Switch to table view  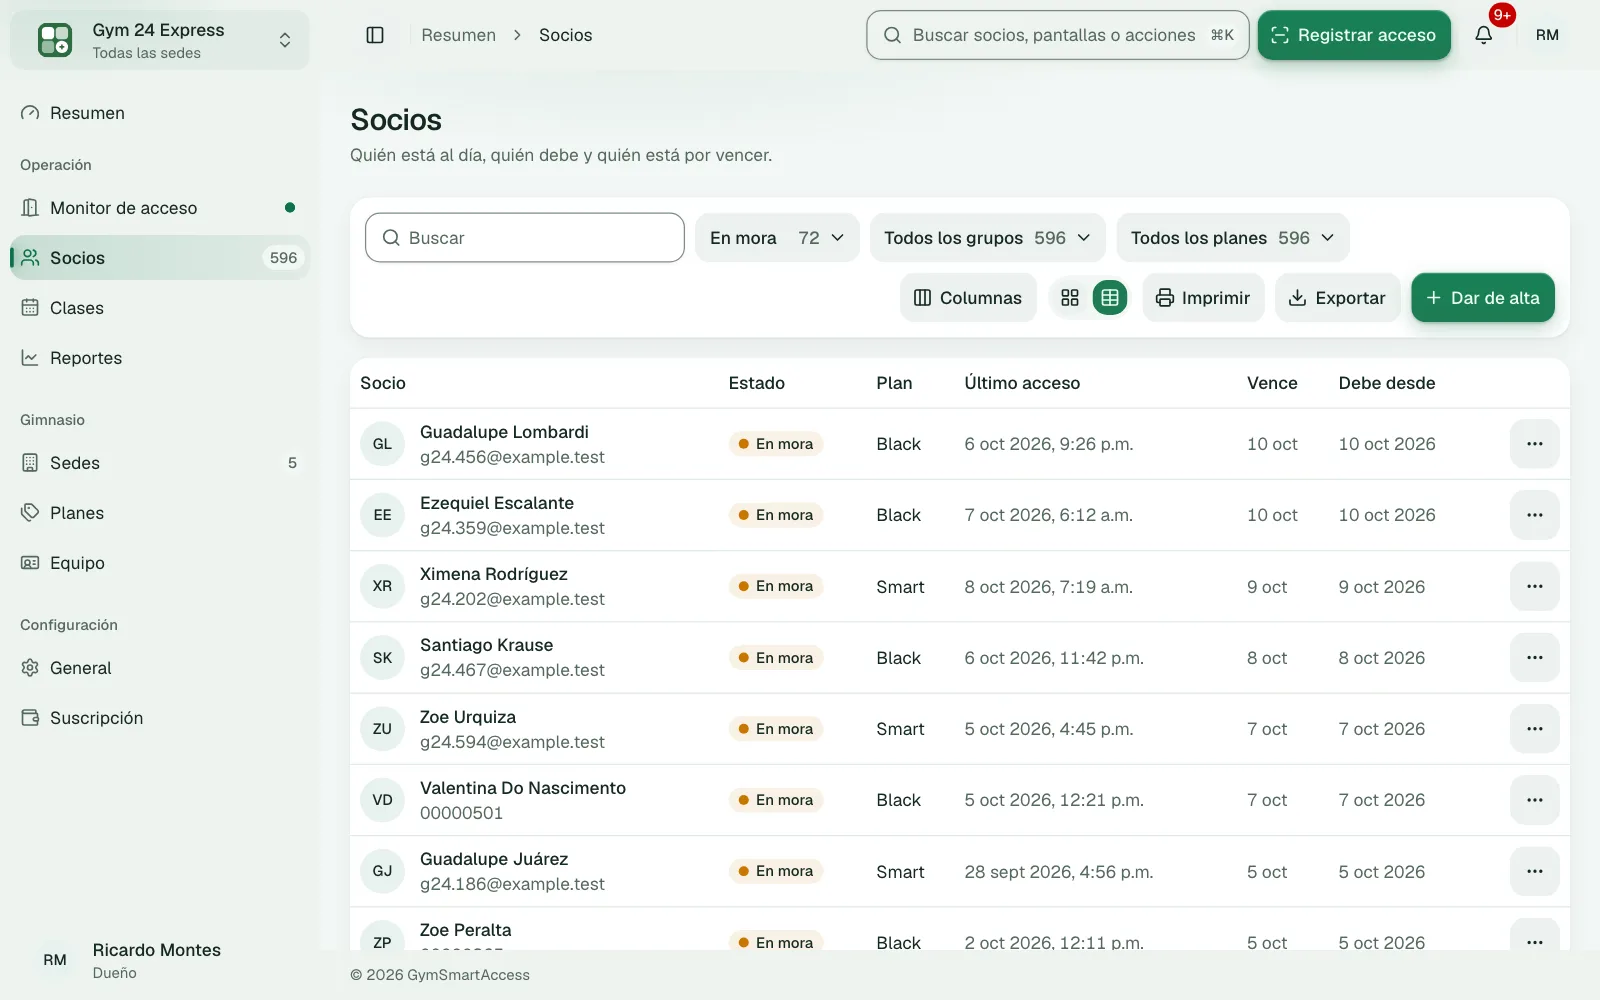tap(1110, 298)
